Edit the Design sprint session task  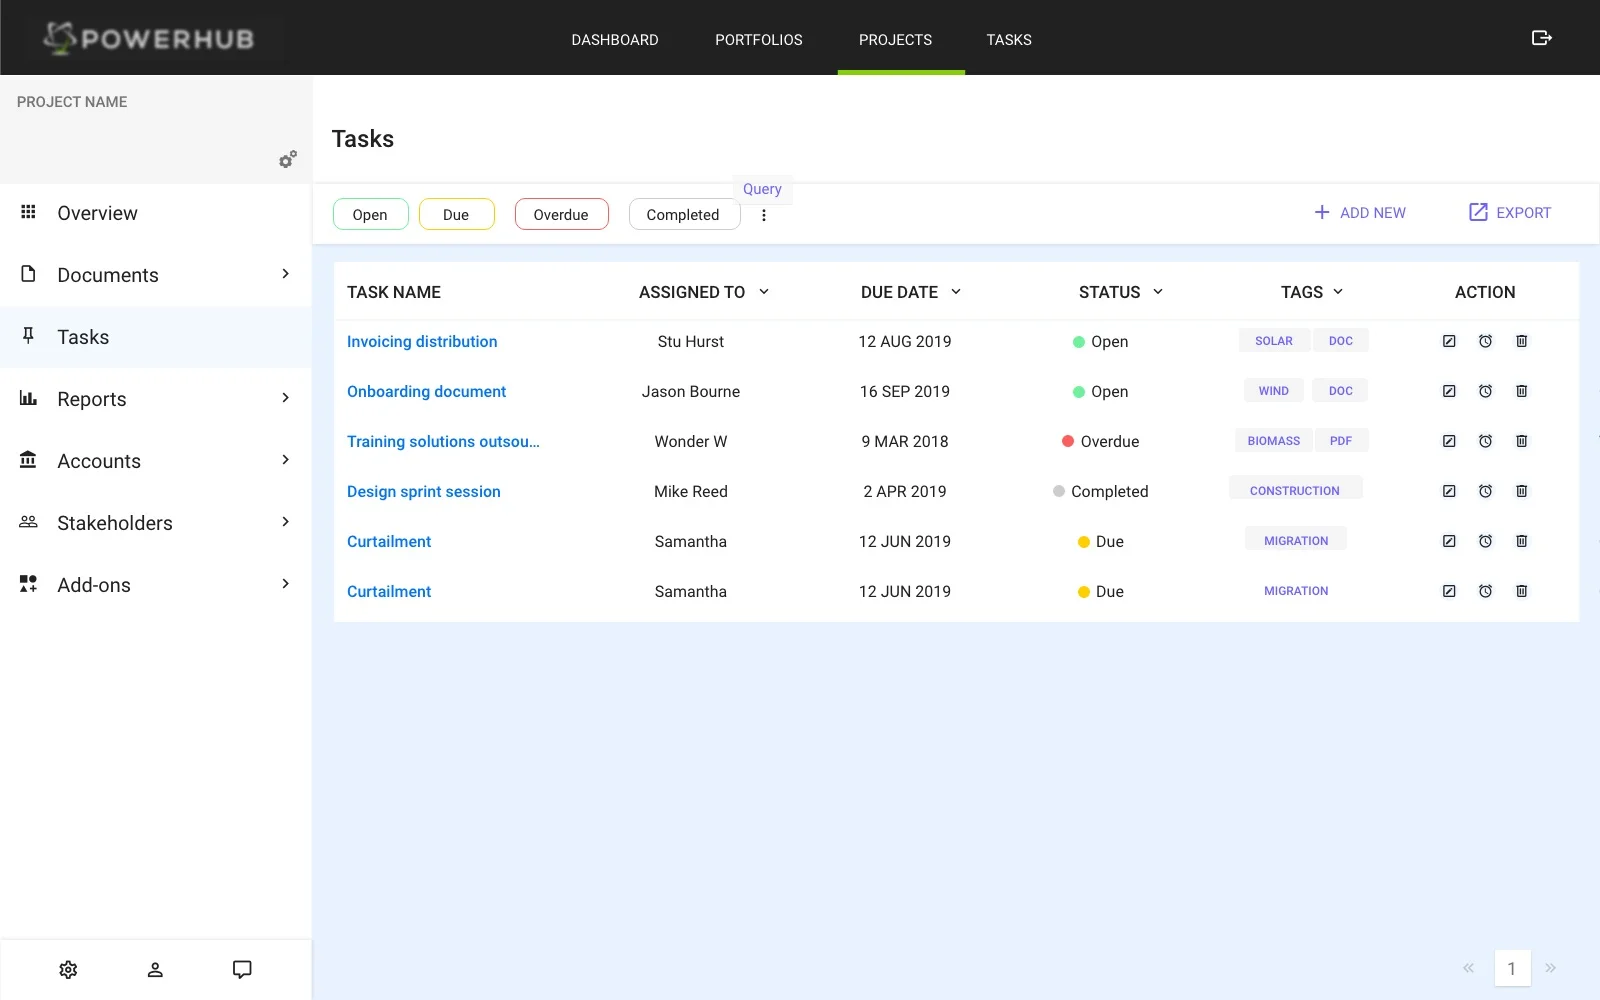[x=1449, y=491]
